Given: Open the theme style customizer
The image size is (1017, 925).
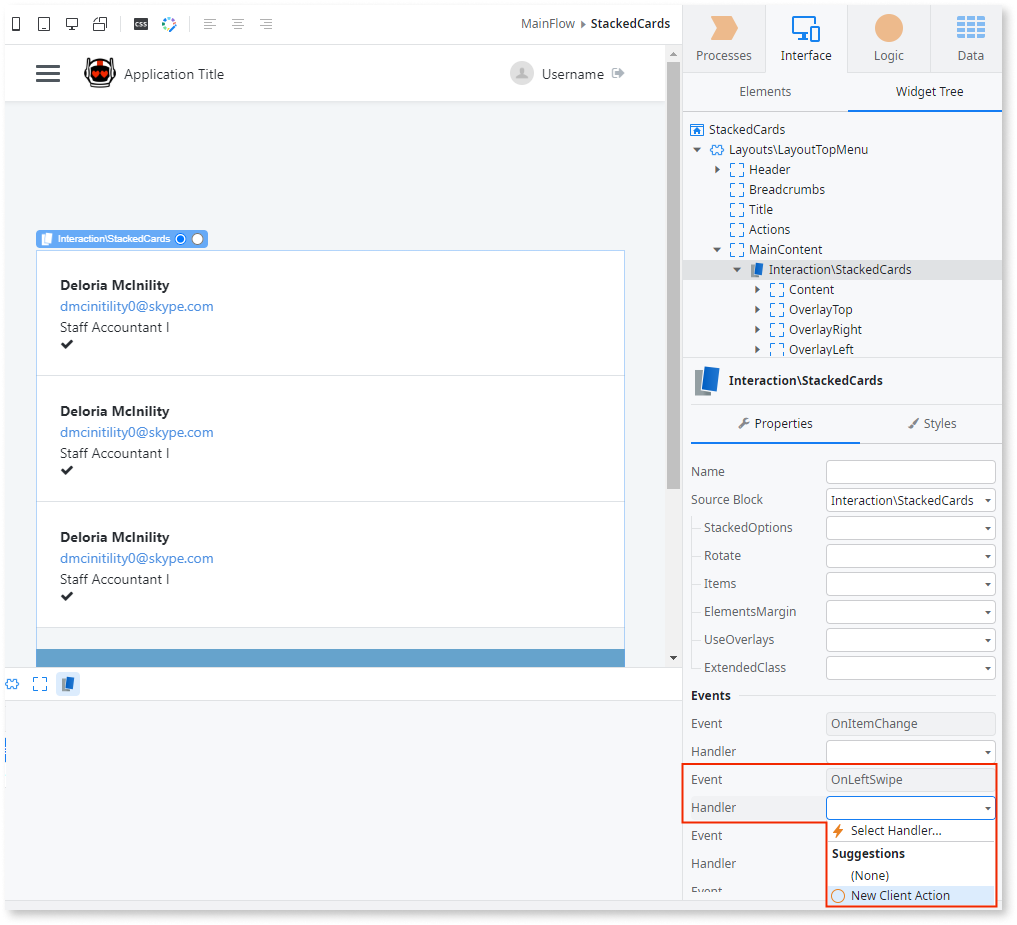Looking at the screenshot, I should [168, 23].
